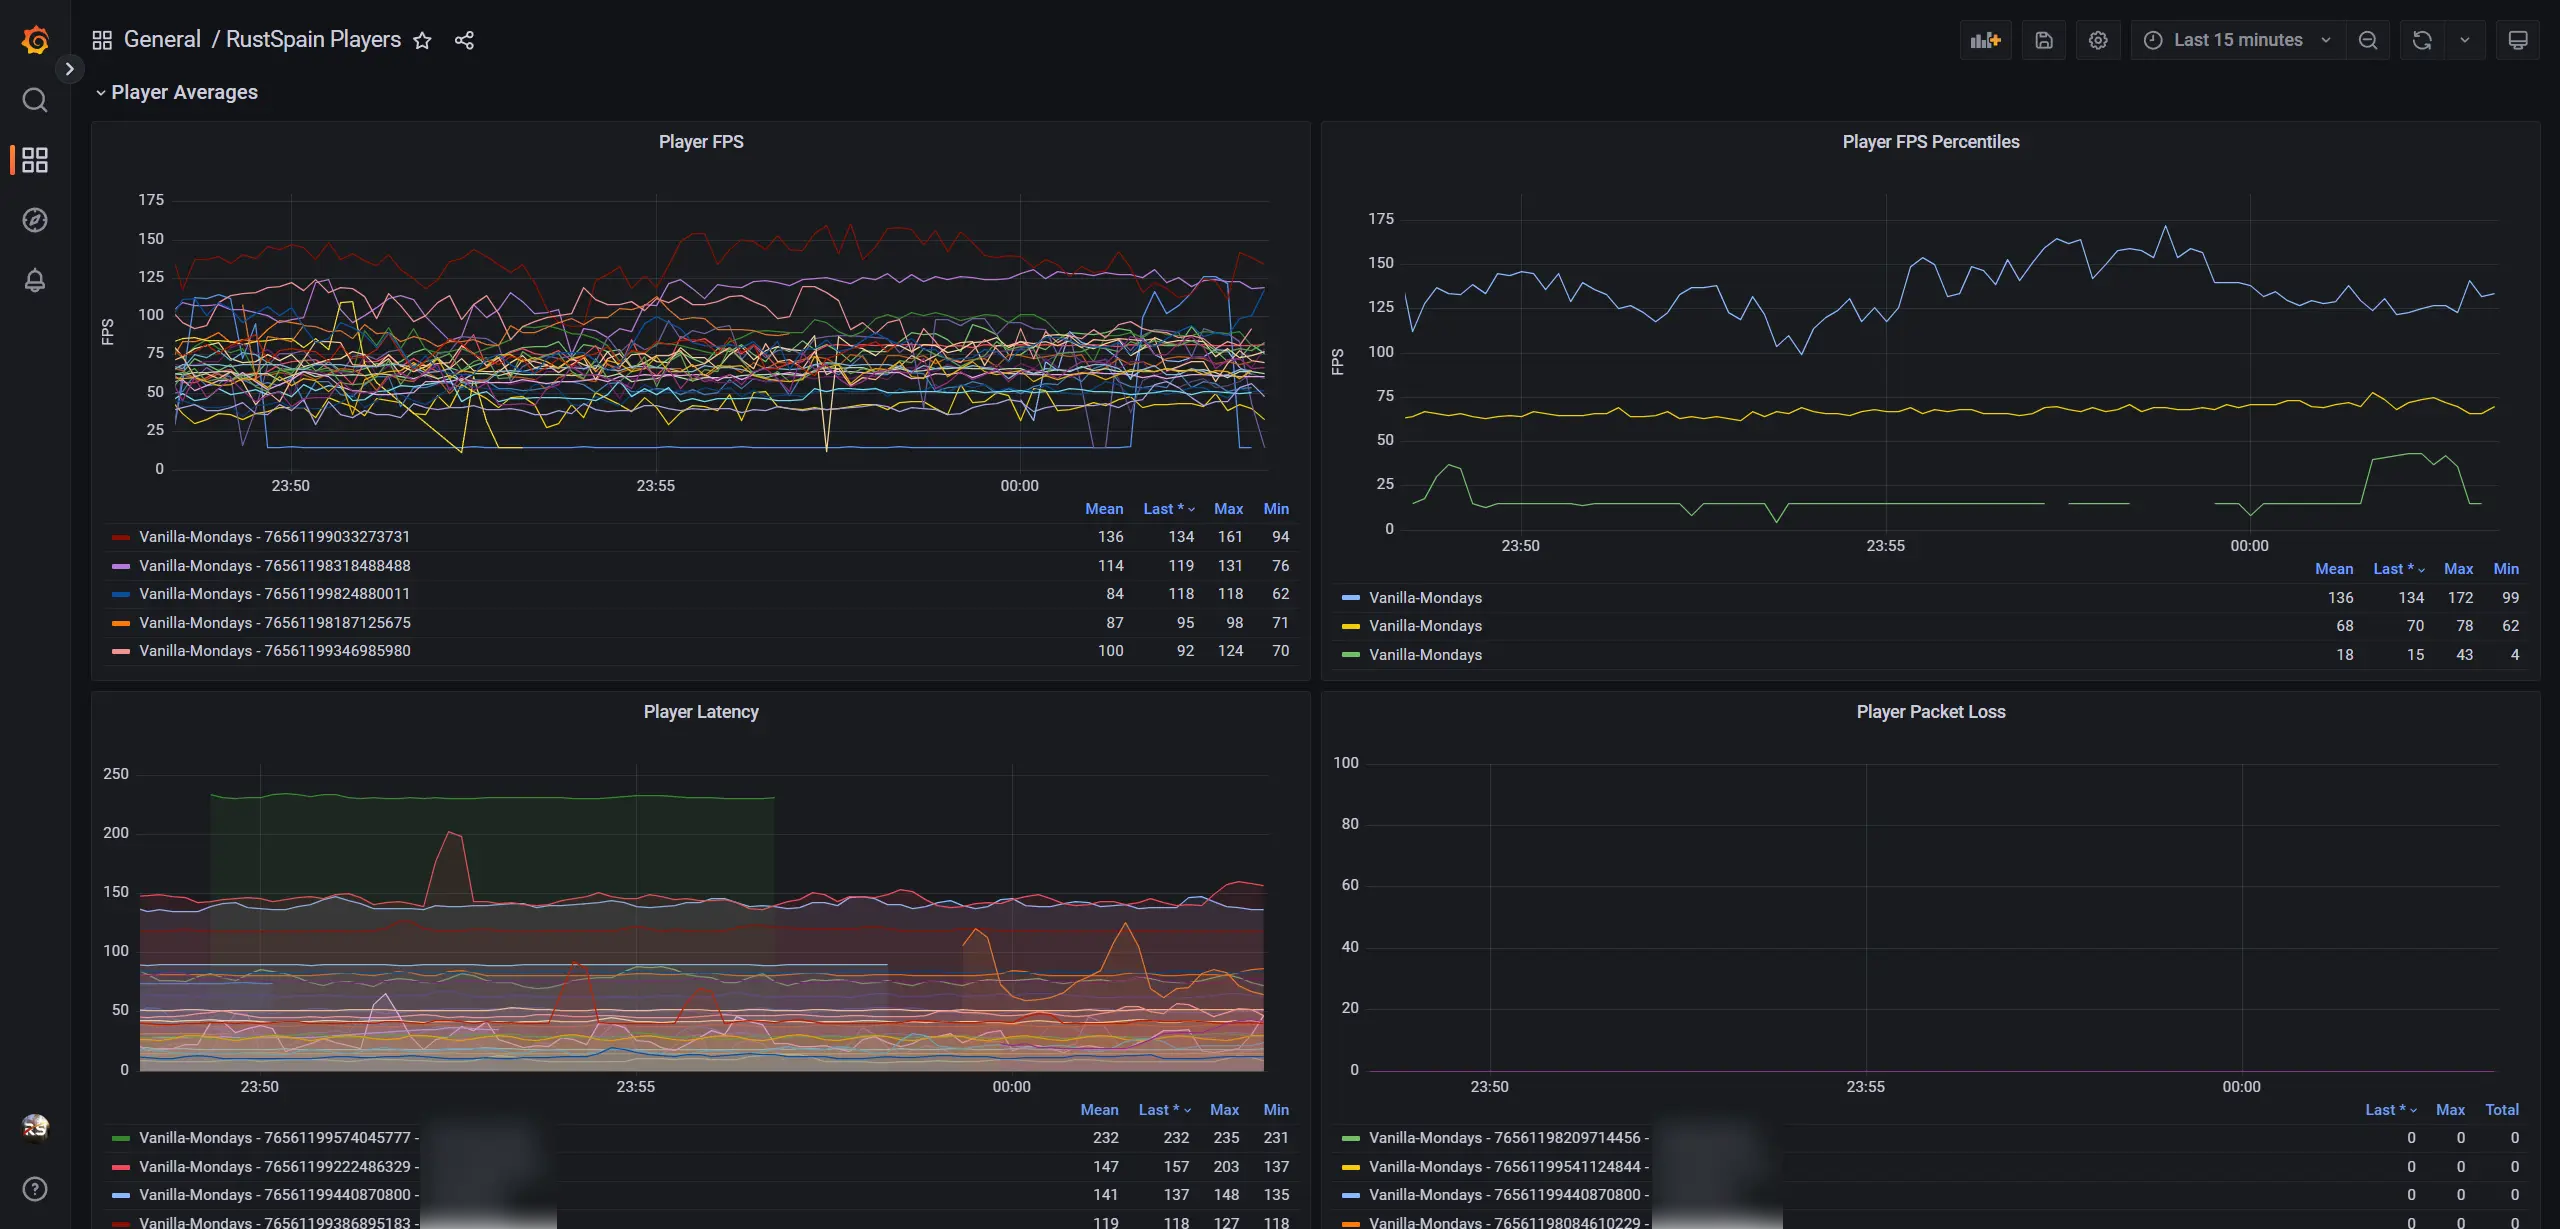Share dashboard icon

tap(464, 40)
